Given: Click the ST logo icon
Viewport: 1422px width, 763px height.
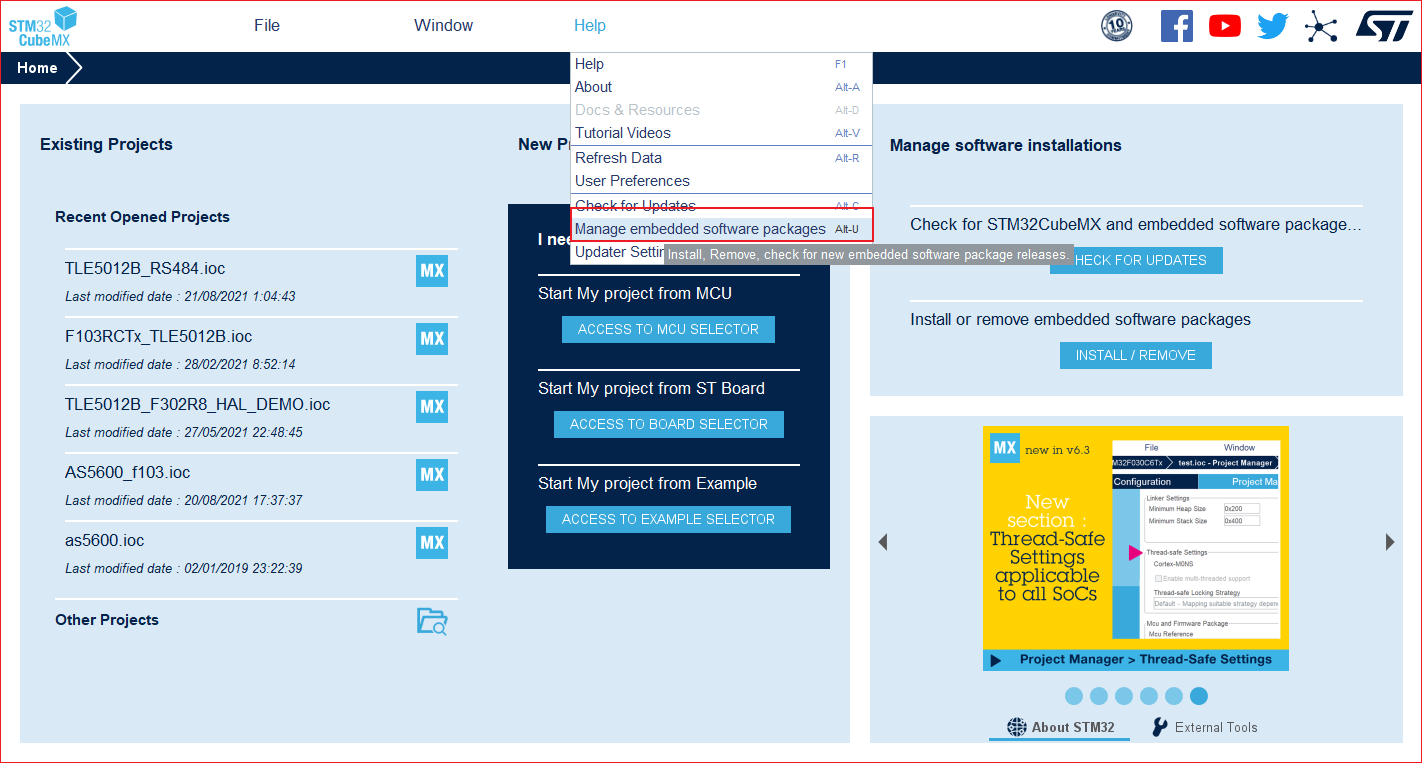Looking at the screenshot, I should (1384, 26).
